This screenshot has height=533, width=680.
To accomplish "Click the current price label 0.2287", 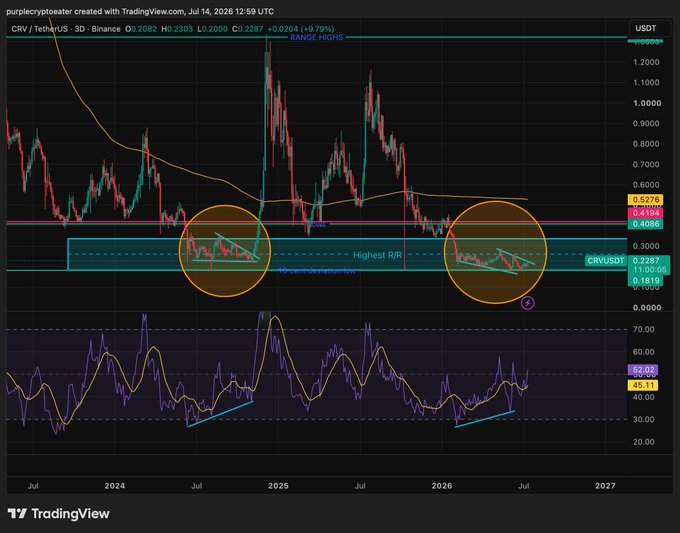I will click(x=646, y=261).
